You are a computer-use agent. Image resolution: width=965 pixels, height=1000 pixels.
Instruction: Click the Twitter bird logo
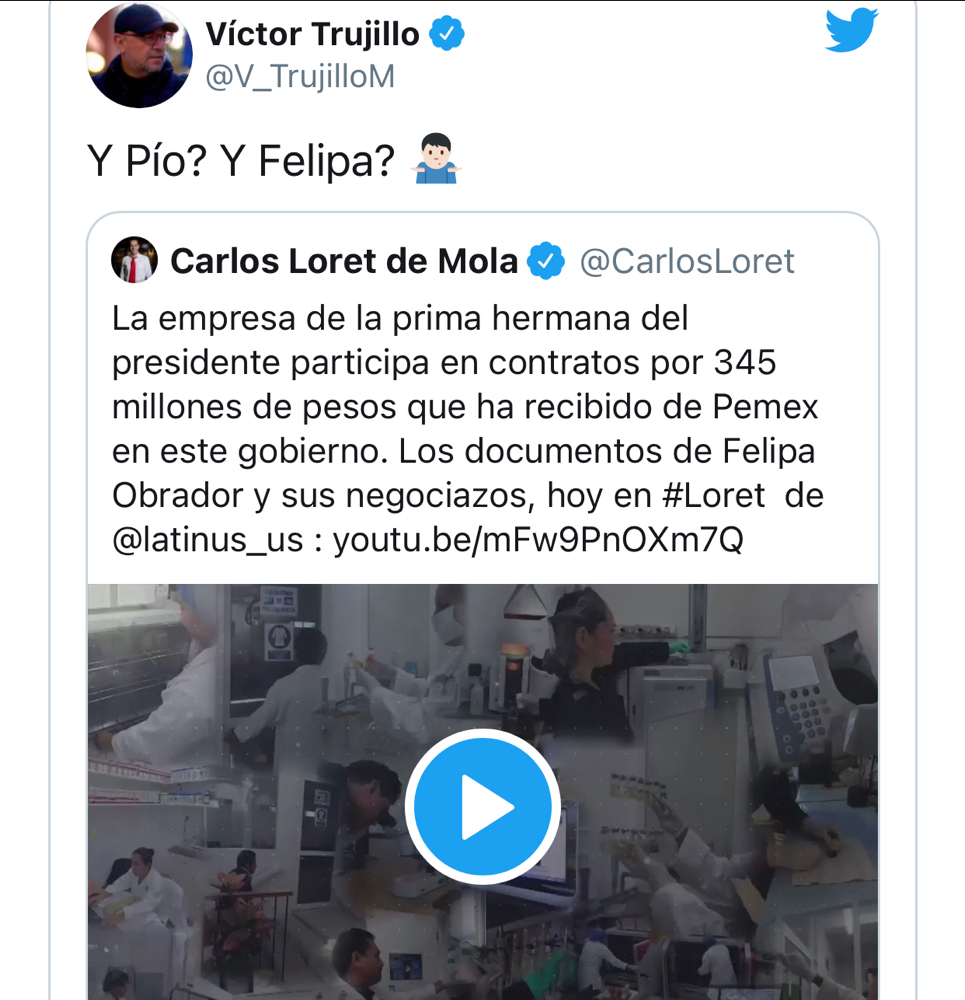point(851,29)
